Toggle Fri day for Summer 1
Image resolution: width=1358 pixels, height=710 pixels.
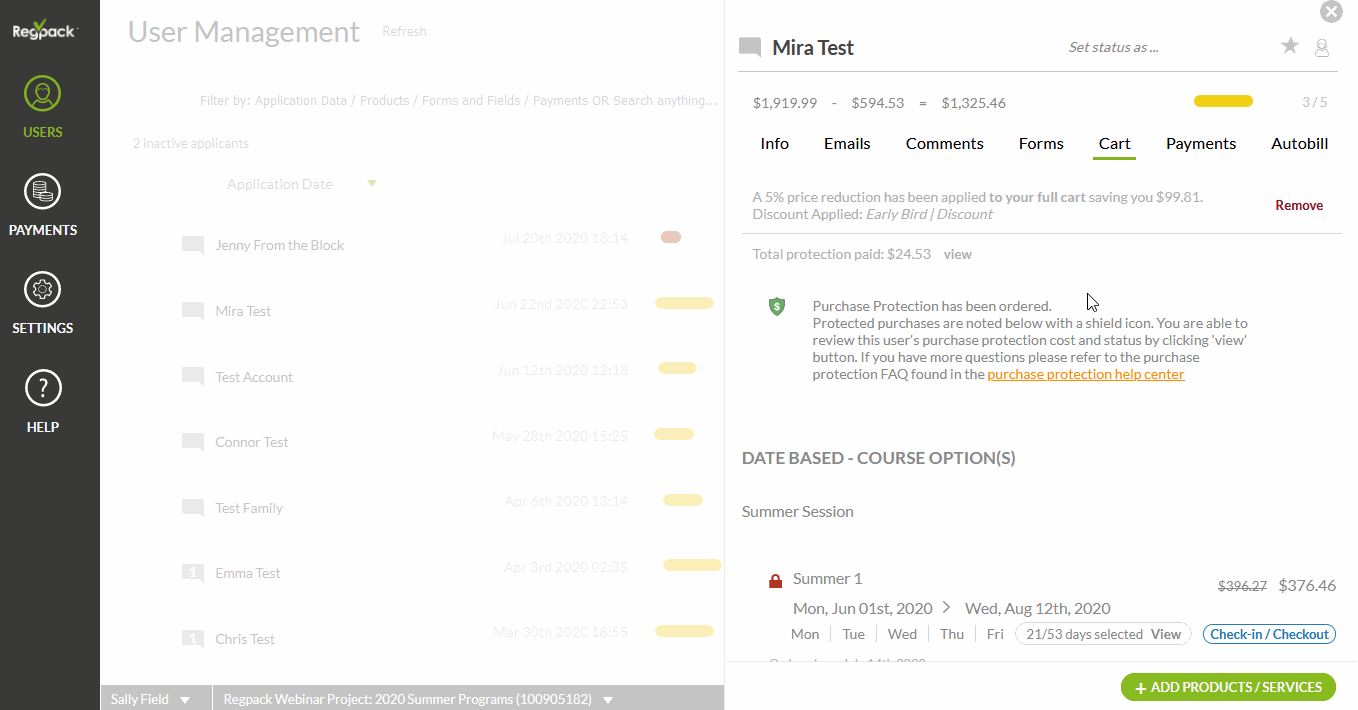coord(995,634)
